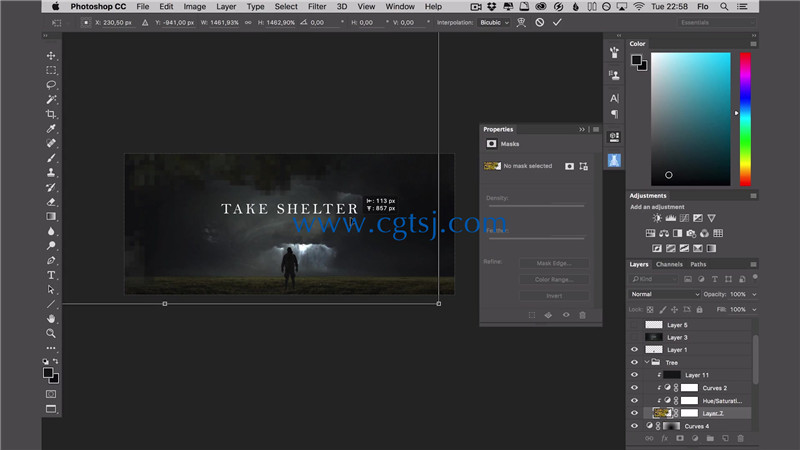Open the Layer menu

(226, 7)
